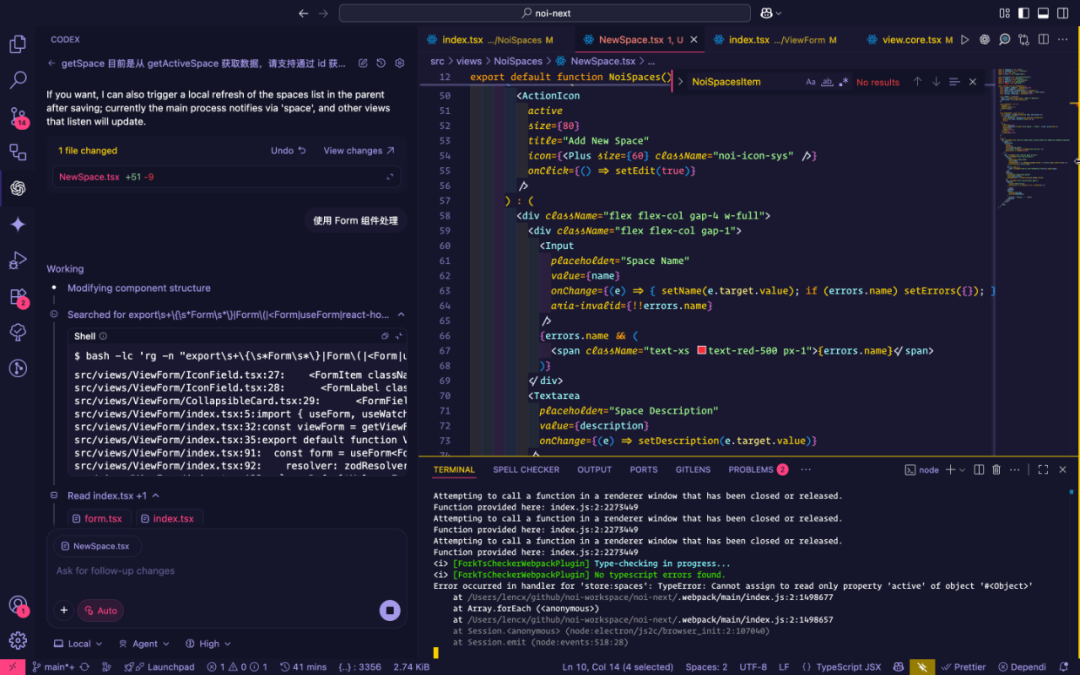1080x675 pixels.
Task: Go to next match arrow in find widget
Action: coord(936,82)
